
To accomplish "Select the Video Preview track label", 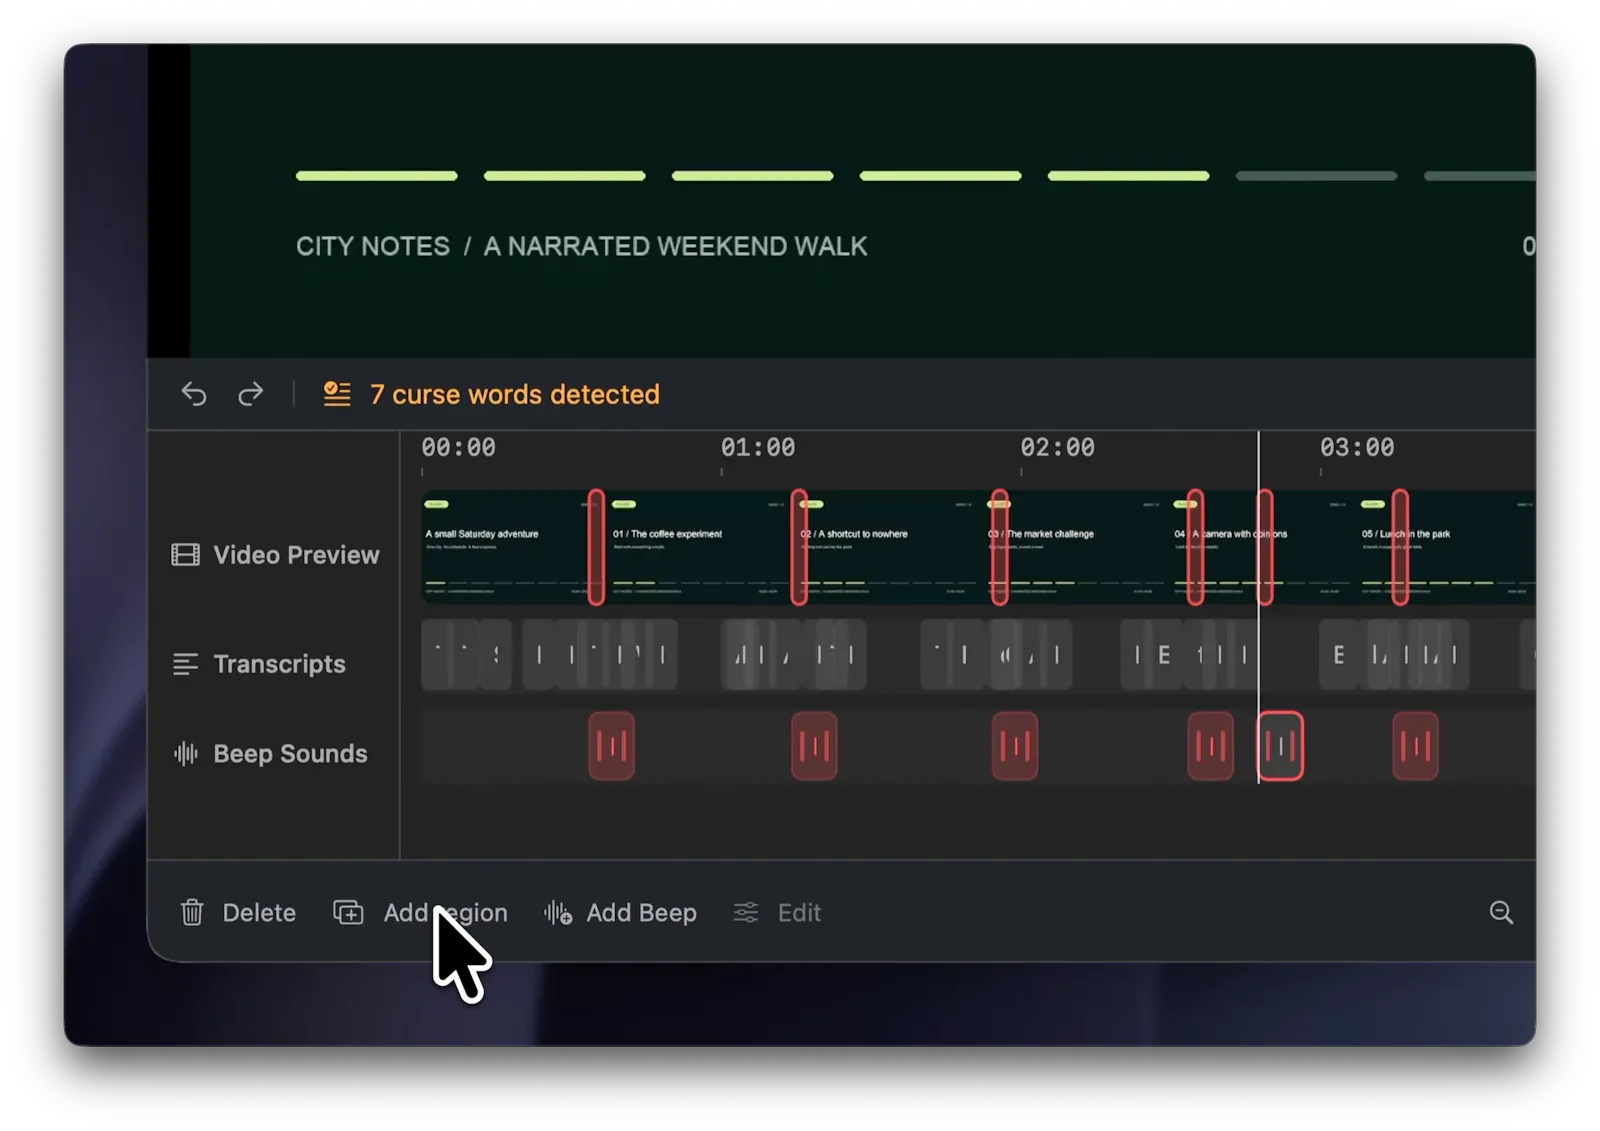I will click(x=296, y=555).
